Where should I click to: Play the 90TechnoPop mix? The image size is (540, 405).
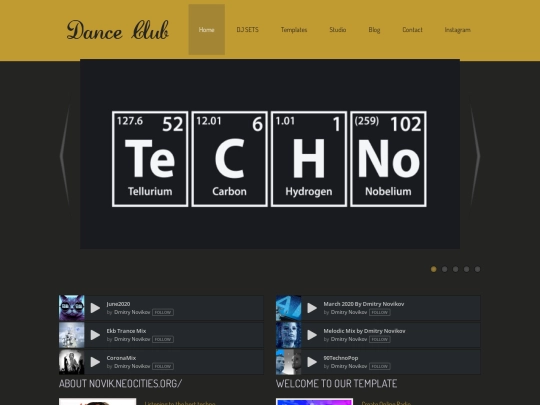point(312,362)
